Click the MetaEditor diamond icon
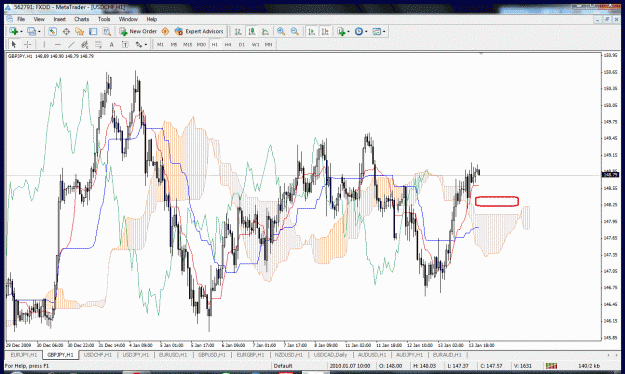Image resolution: width=625 pixels, height=374 pixels. 165,31
